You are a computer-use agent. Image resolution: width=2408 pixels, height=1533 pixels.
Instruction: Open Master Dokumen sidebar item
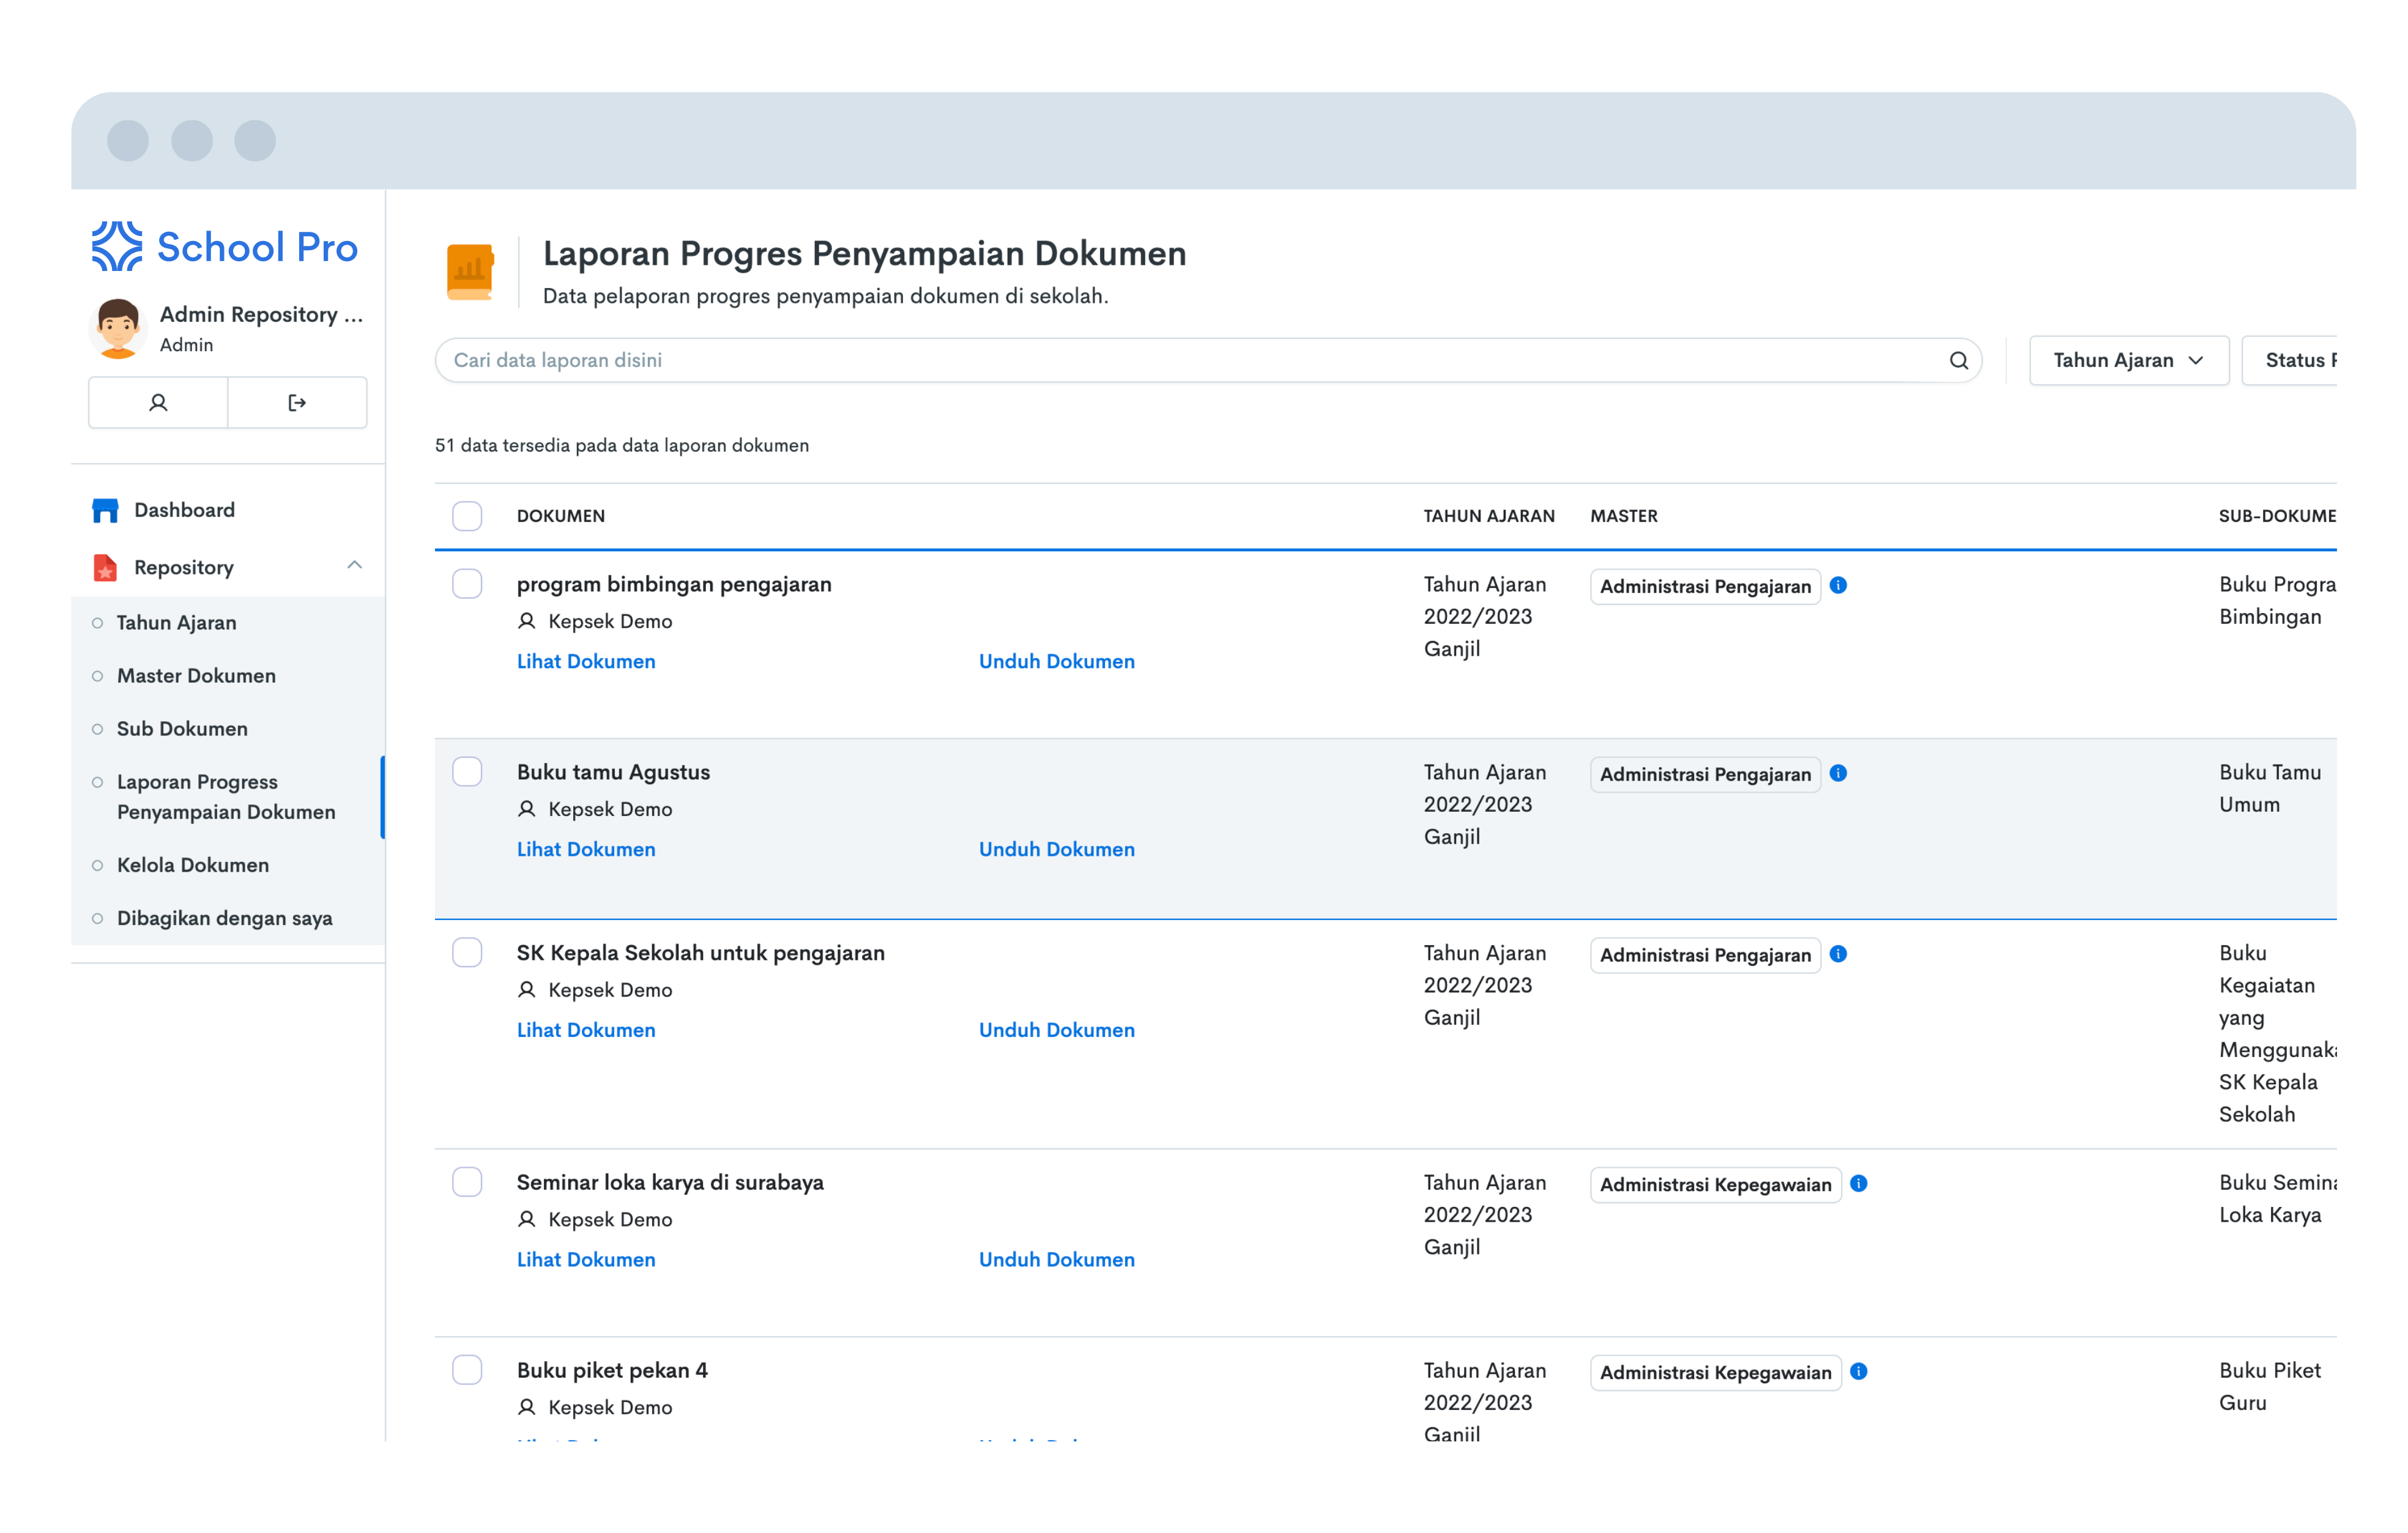tap(196, 676)
